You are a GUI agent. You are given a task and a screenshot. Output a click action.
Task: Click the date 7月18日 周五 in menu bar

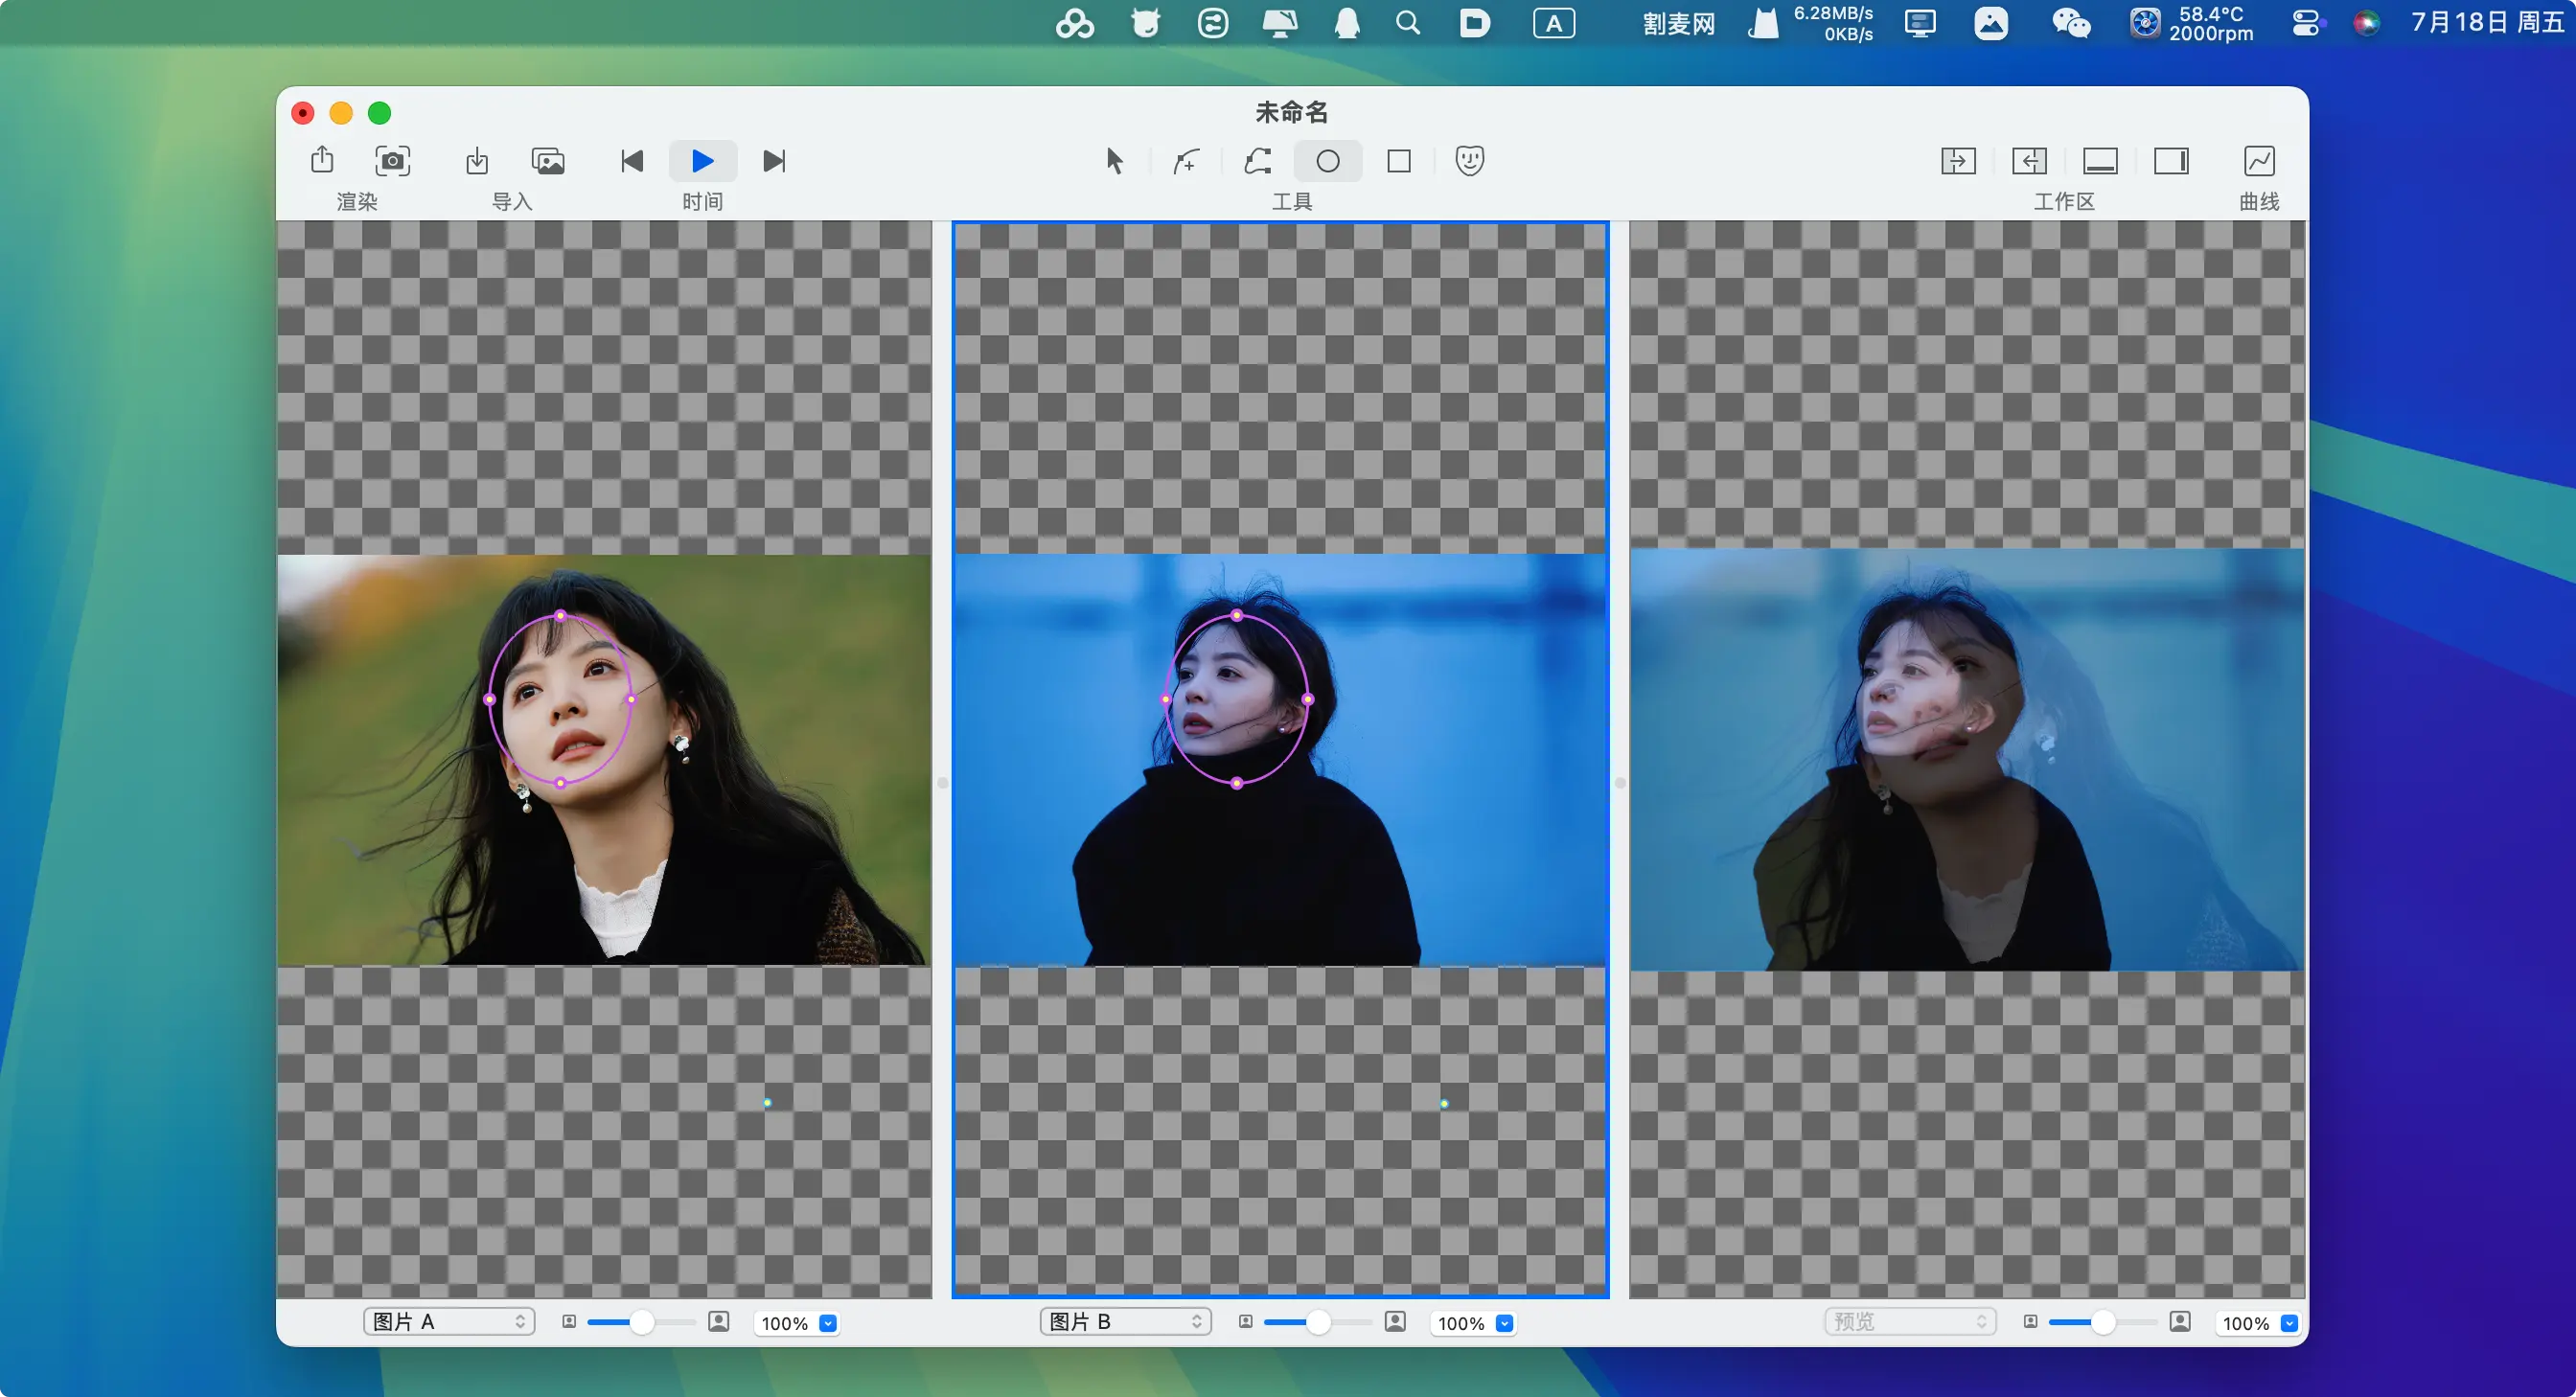tap(2487, 23)
